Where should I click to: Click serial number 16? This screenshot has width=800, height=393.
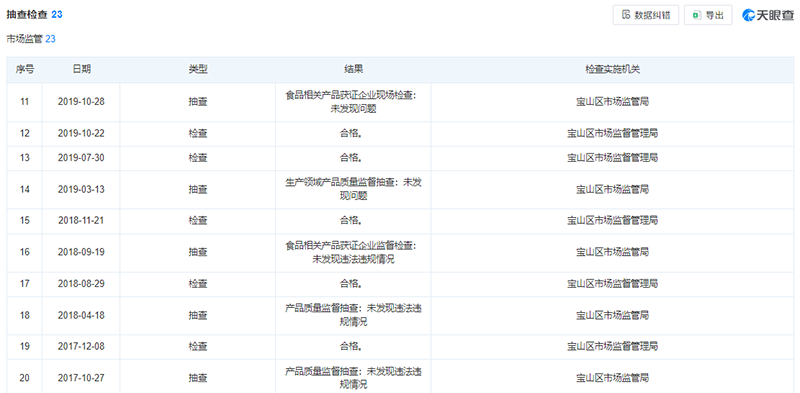[24, 252]
